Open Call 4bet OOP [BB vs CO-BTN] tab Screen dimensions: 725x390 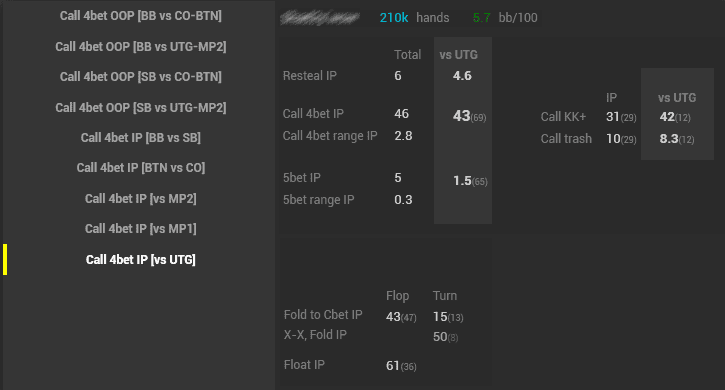(141, 16)
